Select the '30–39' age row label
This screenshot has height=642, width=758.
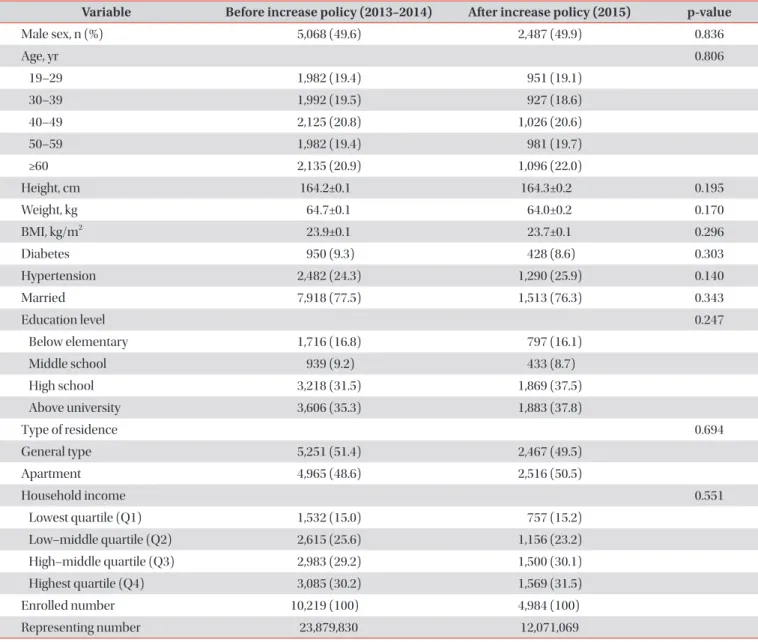(x=45, y=100)
